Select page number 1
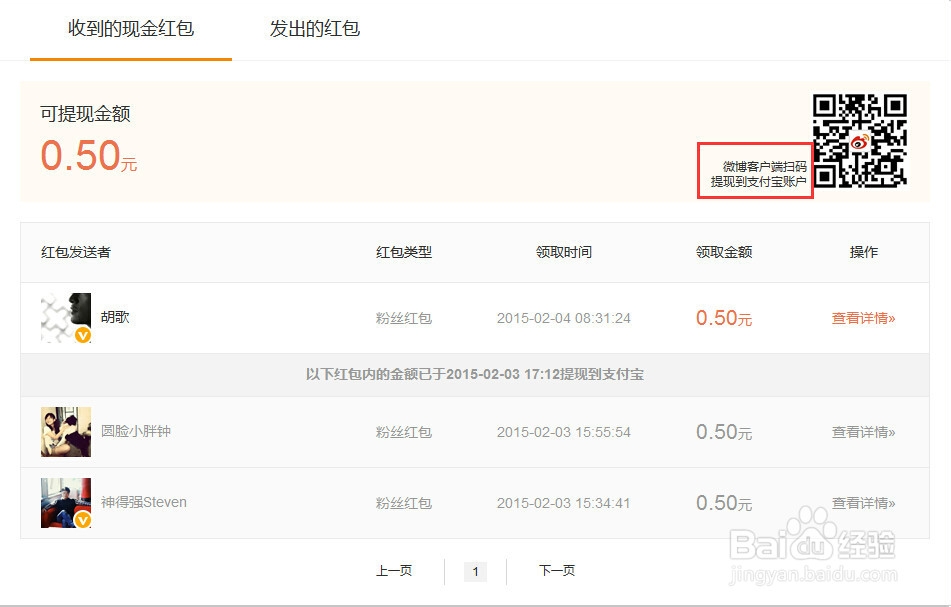 476,571
